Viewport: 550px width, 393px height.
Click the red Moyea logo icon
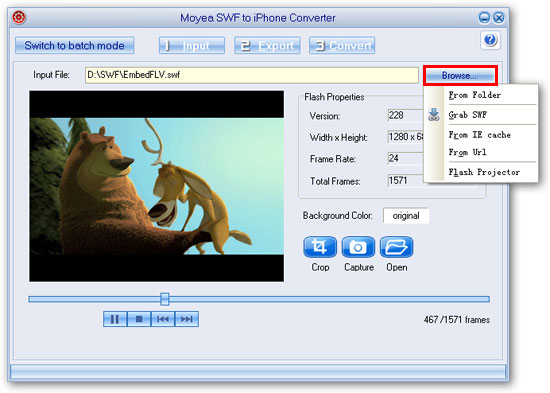coord(19,17)
